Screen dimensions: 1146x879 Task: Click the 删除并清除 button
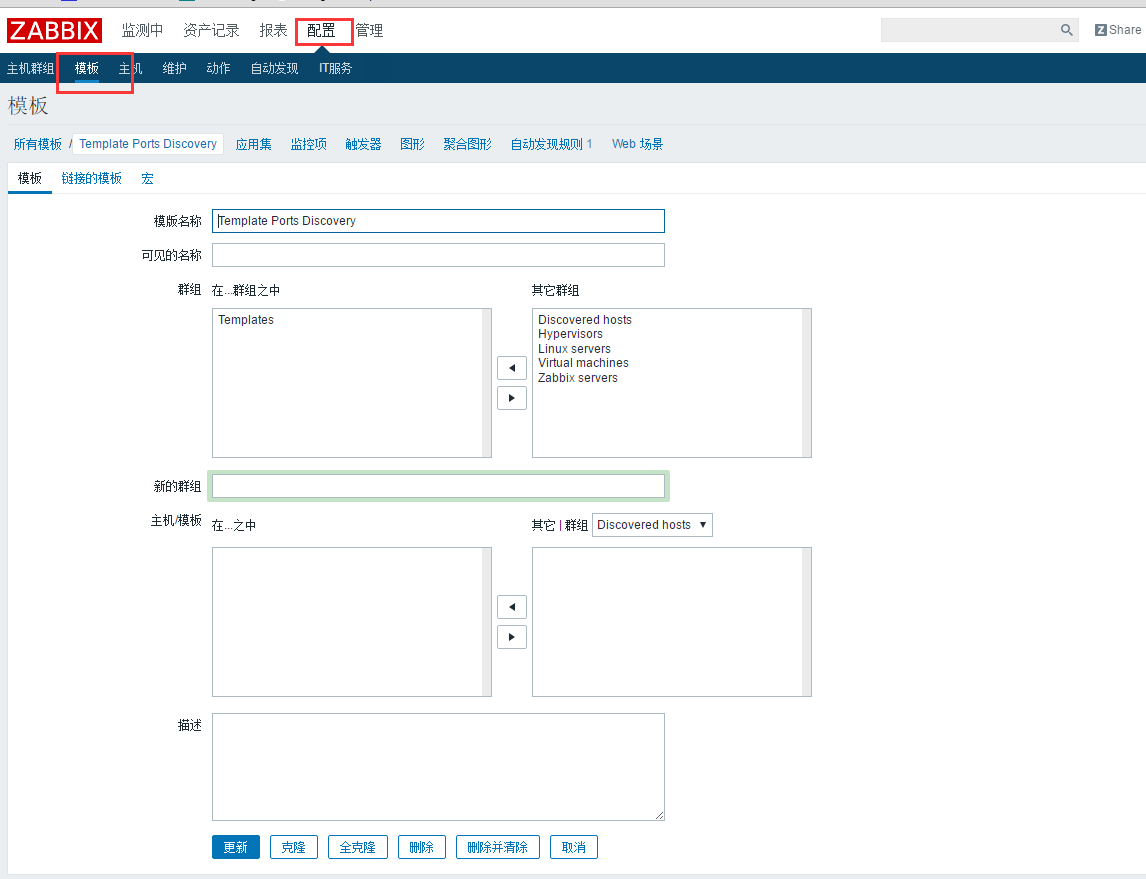tap(498, 847)
